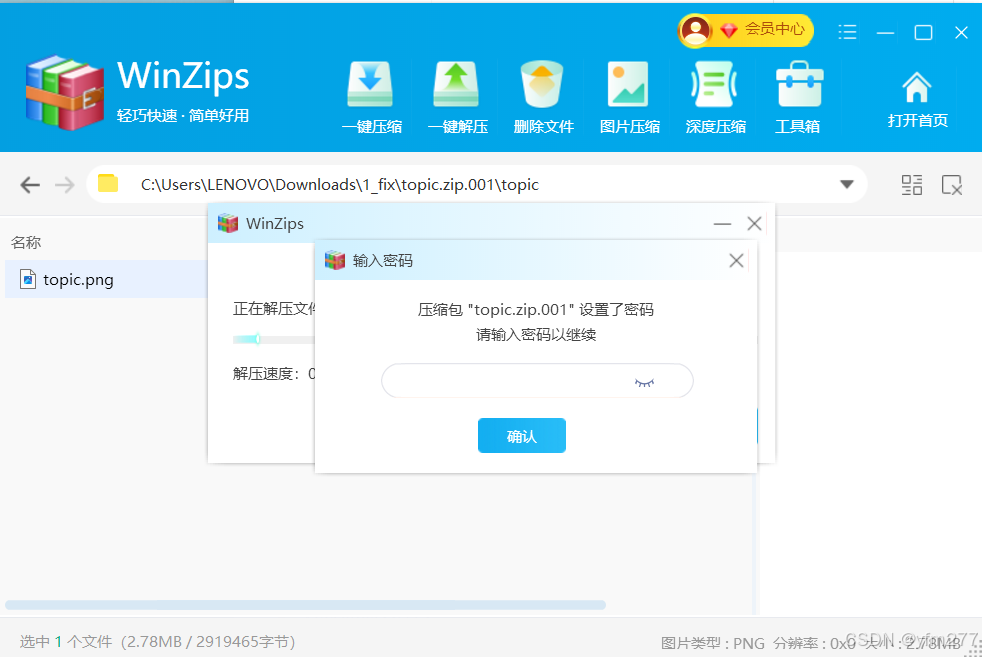This screenshot has height=657, width=982.
Task: Maximize the main WinZips window
Action: 923,33
